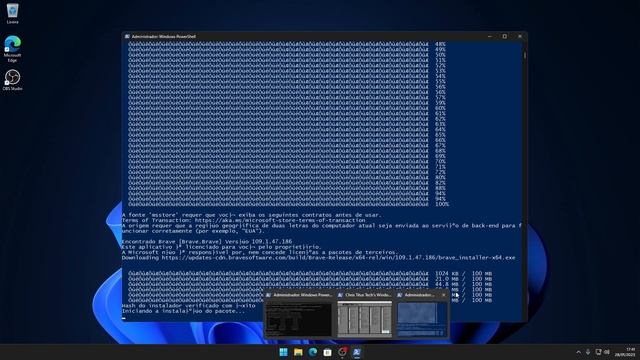
Task: Click the PowerShell taskbar icon
Action: point(357,352)
